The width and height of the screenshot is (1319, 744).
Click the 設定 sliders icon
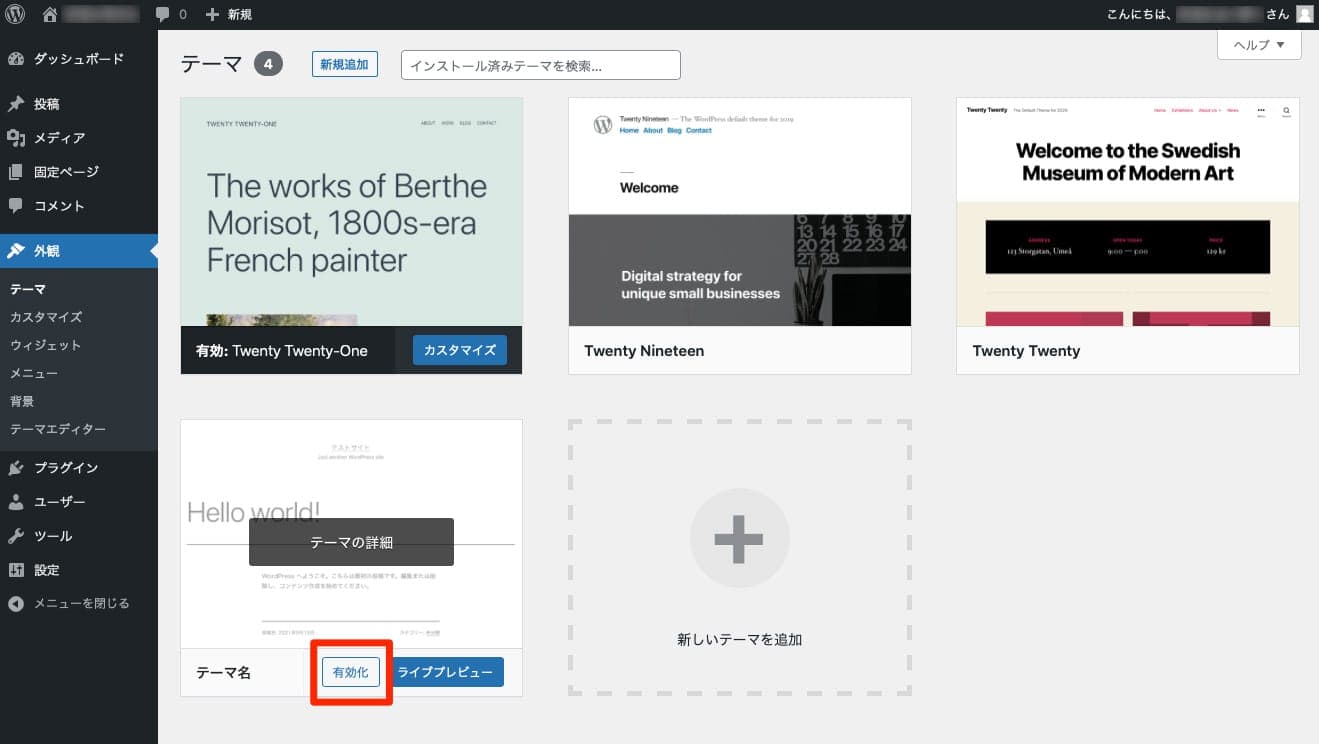pos(16,570)
